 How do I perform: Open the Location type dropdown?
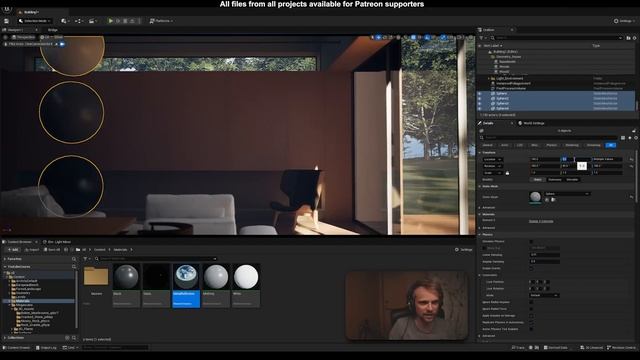point(492,159)
